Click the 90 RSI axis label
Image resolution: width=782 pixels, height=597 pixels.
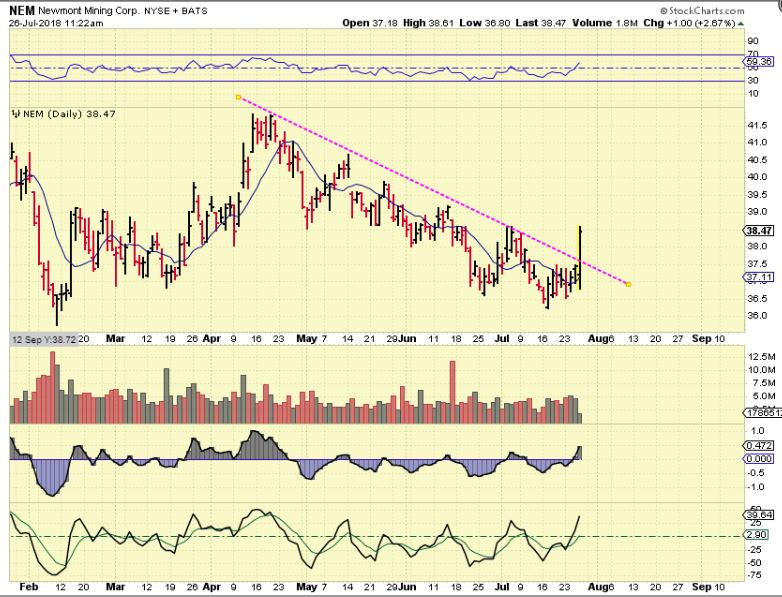pos(753,41)
